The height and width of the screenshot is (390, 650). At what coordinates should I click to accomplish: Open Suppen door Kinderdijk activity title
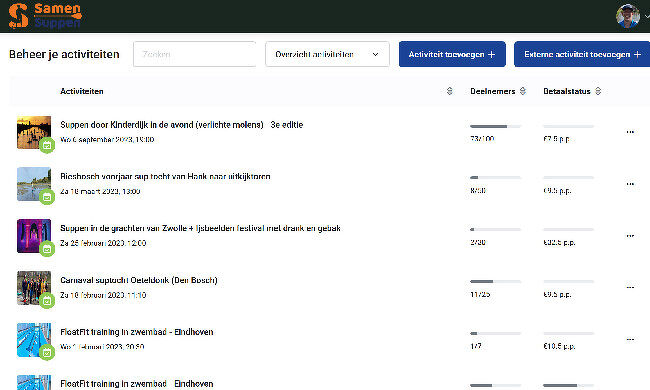tap(182, 125)
